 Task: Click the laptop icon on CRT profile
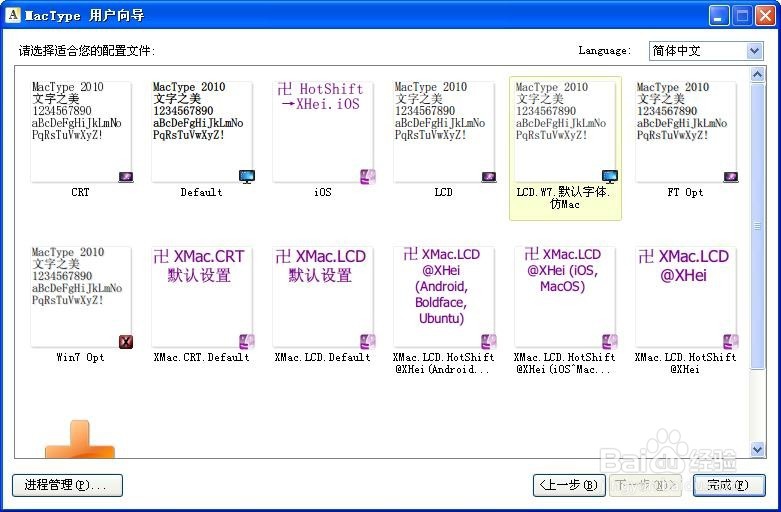(126, 177)
